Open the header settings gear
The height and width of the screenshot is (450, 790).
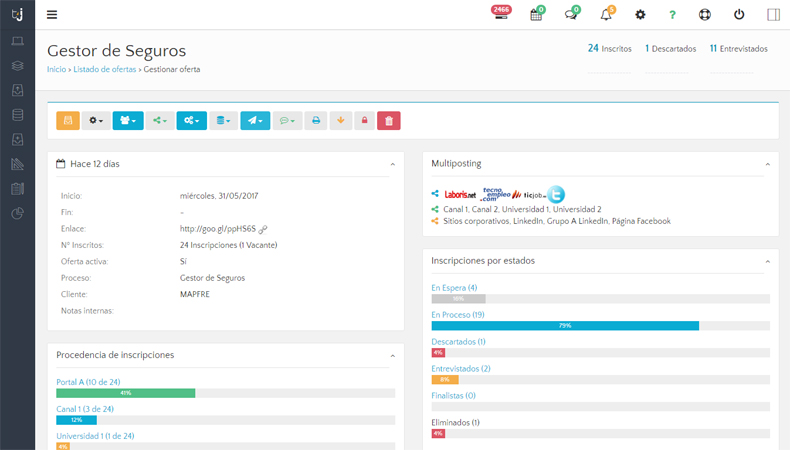640,15
